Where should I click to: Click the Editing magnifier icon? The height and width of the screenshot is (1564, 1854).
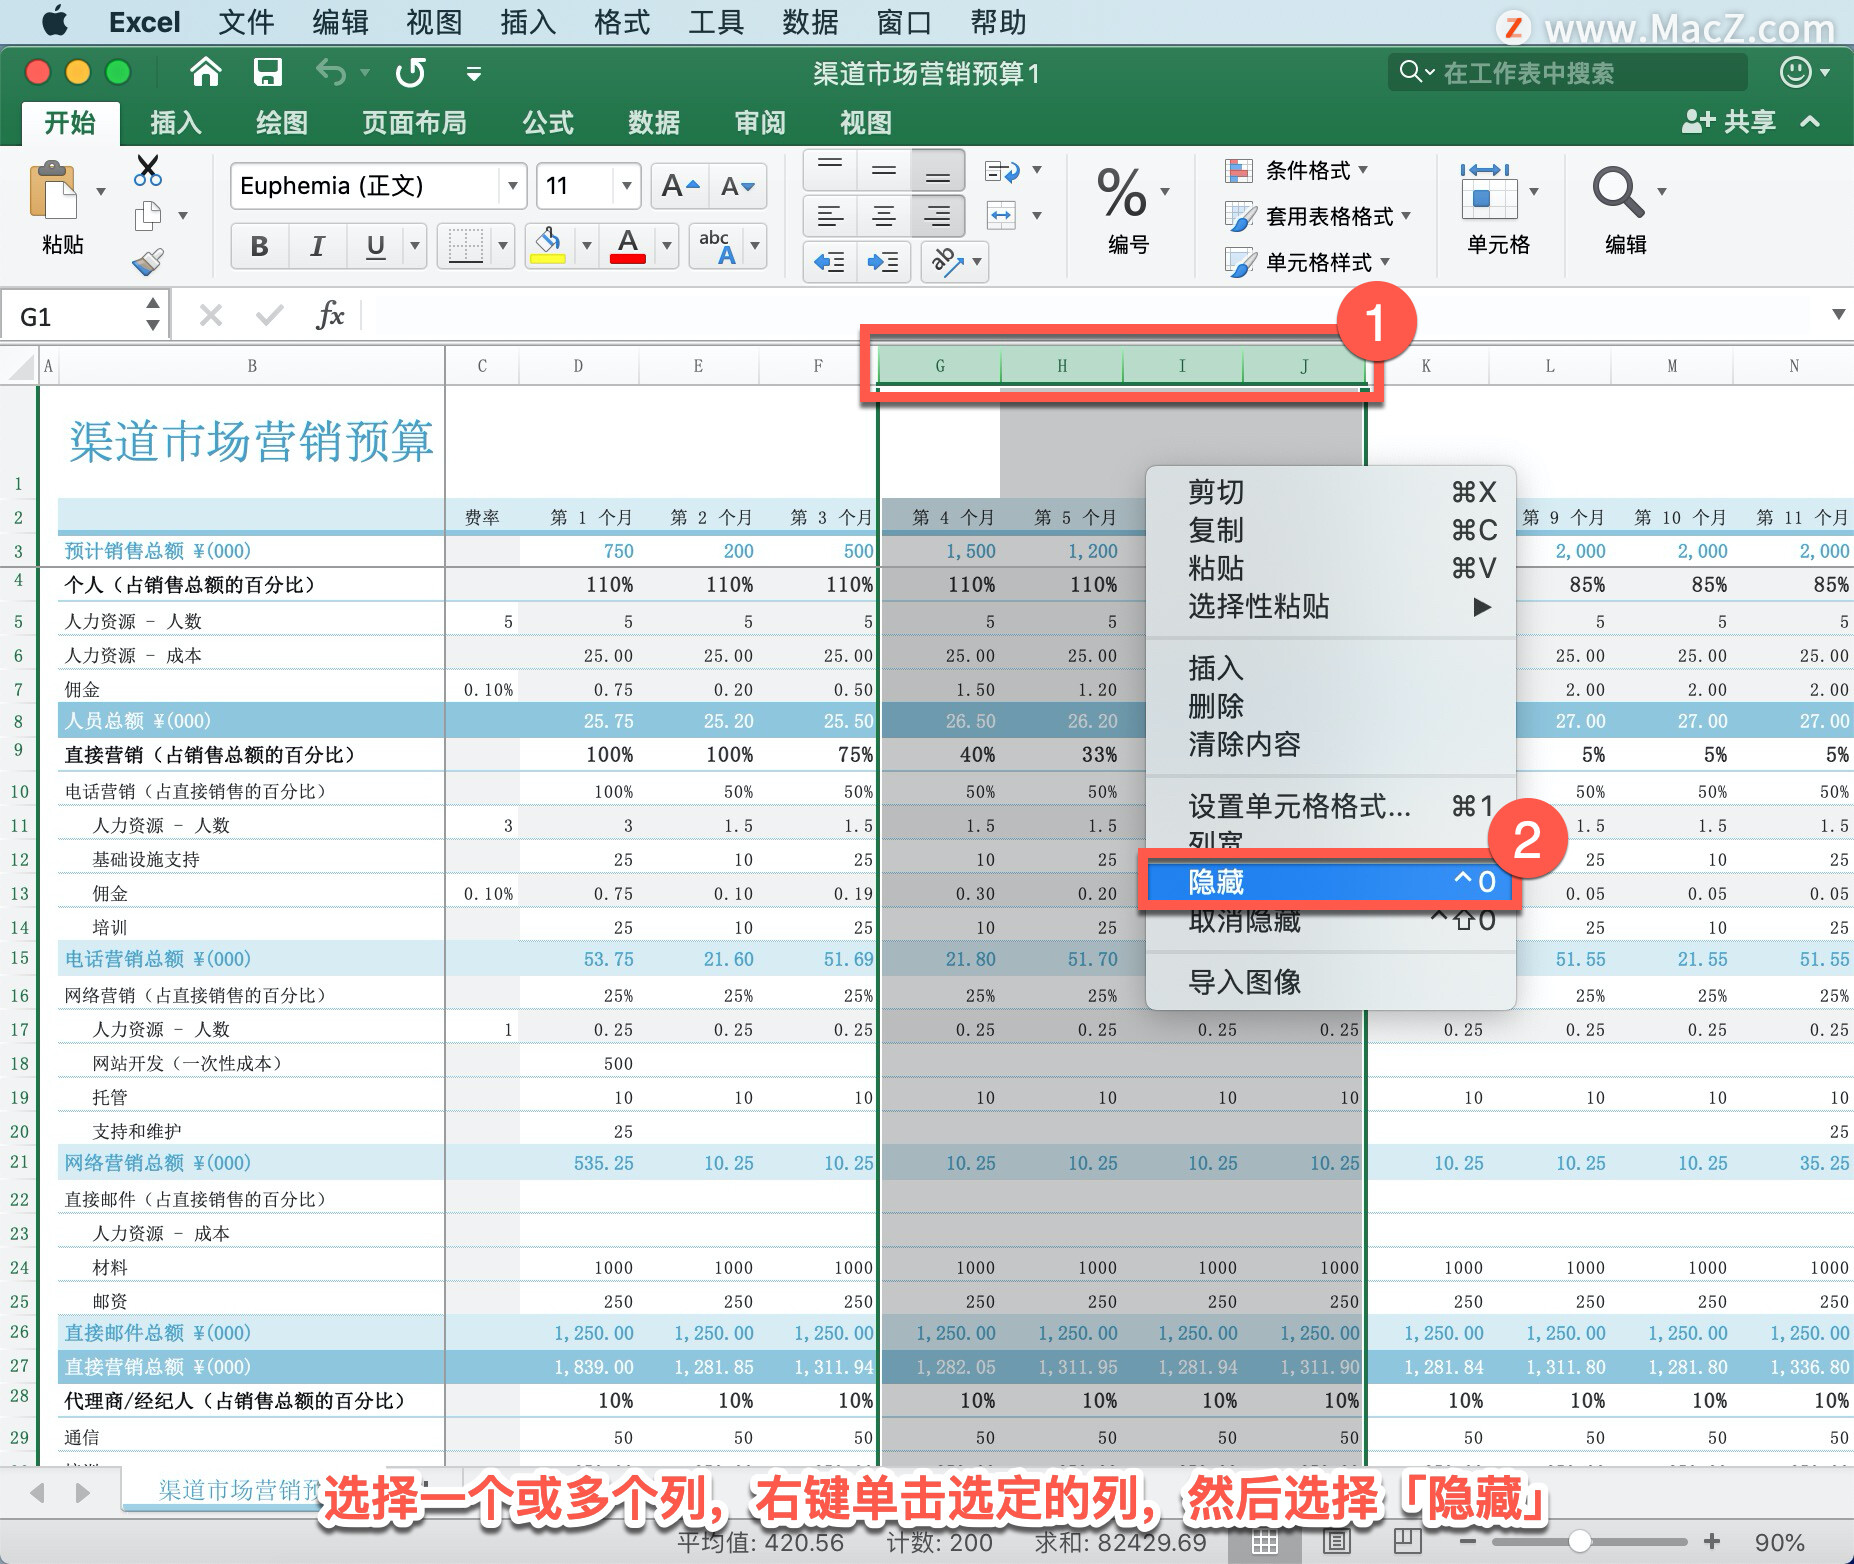[1617, 190]
